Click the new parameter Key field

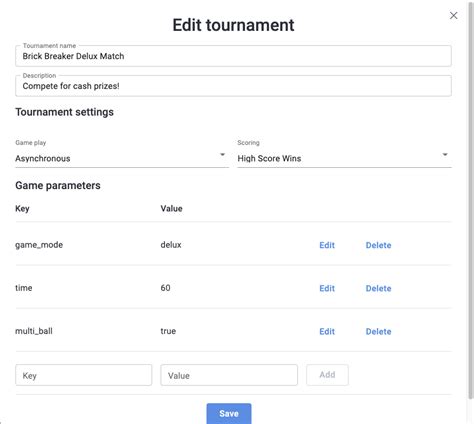[x=84, y=375]
